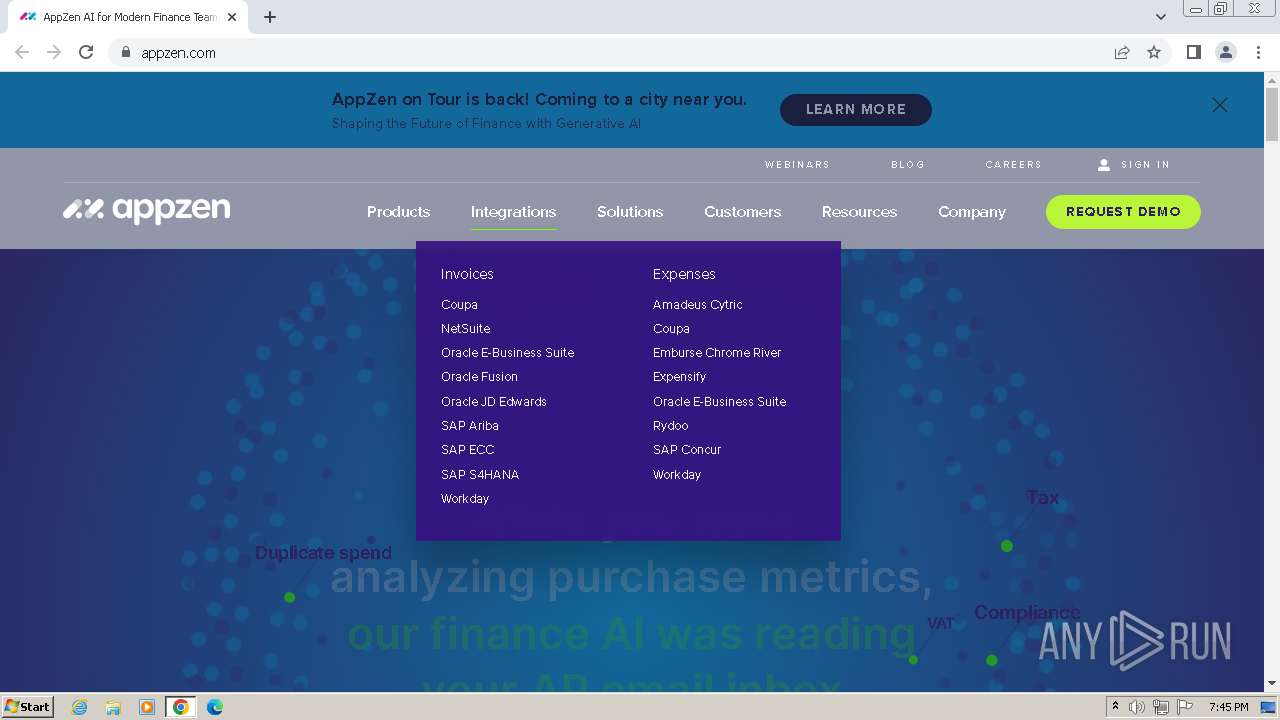Reload the appzen.com page
Viewport: 1280px width, 720px height.
tap(86, 52)
